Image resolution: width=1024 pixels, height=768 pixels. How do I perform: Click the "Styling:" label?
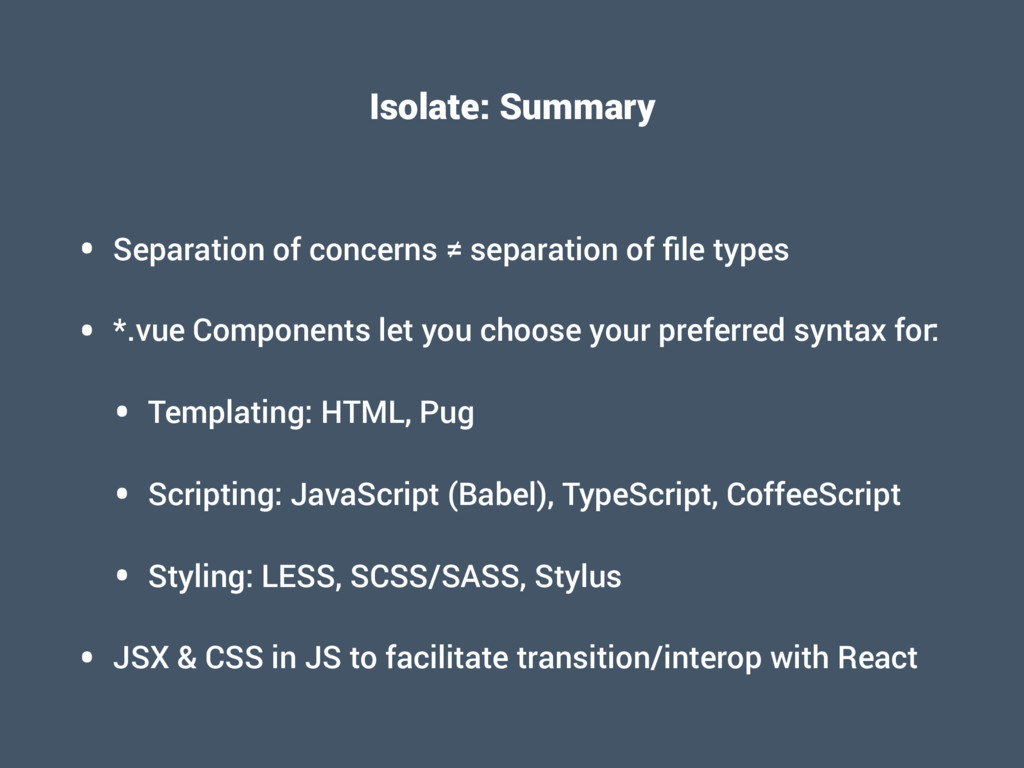(x=200, y=576)
